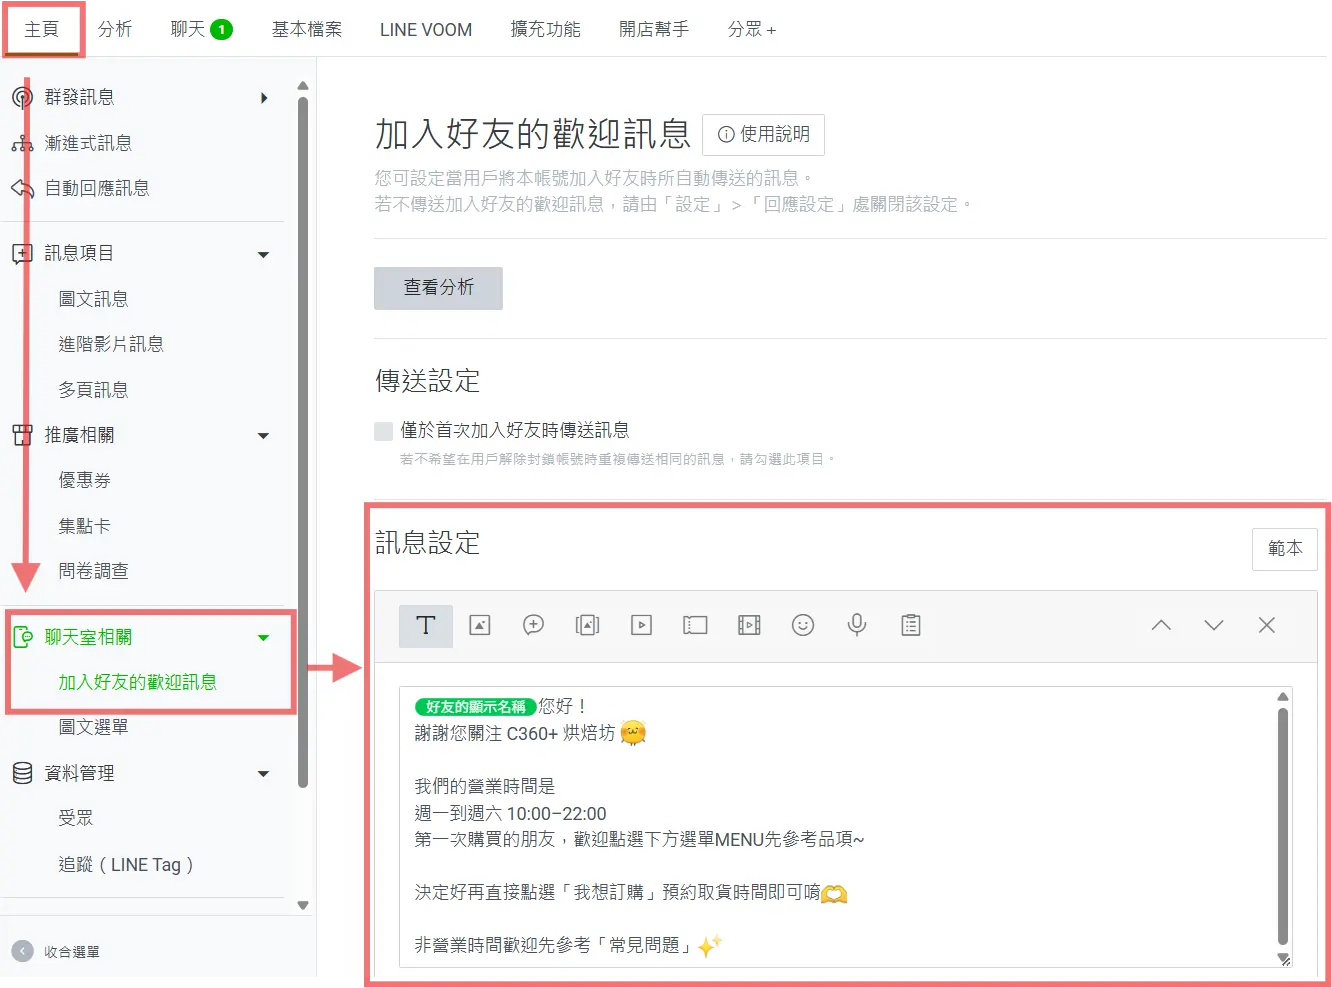1332x988 pixels.
Task: Open 圖文選單 in sidebar
Action: [x=93, y=727]
